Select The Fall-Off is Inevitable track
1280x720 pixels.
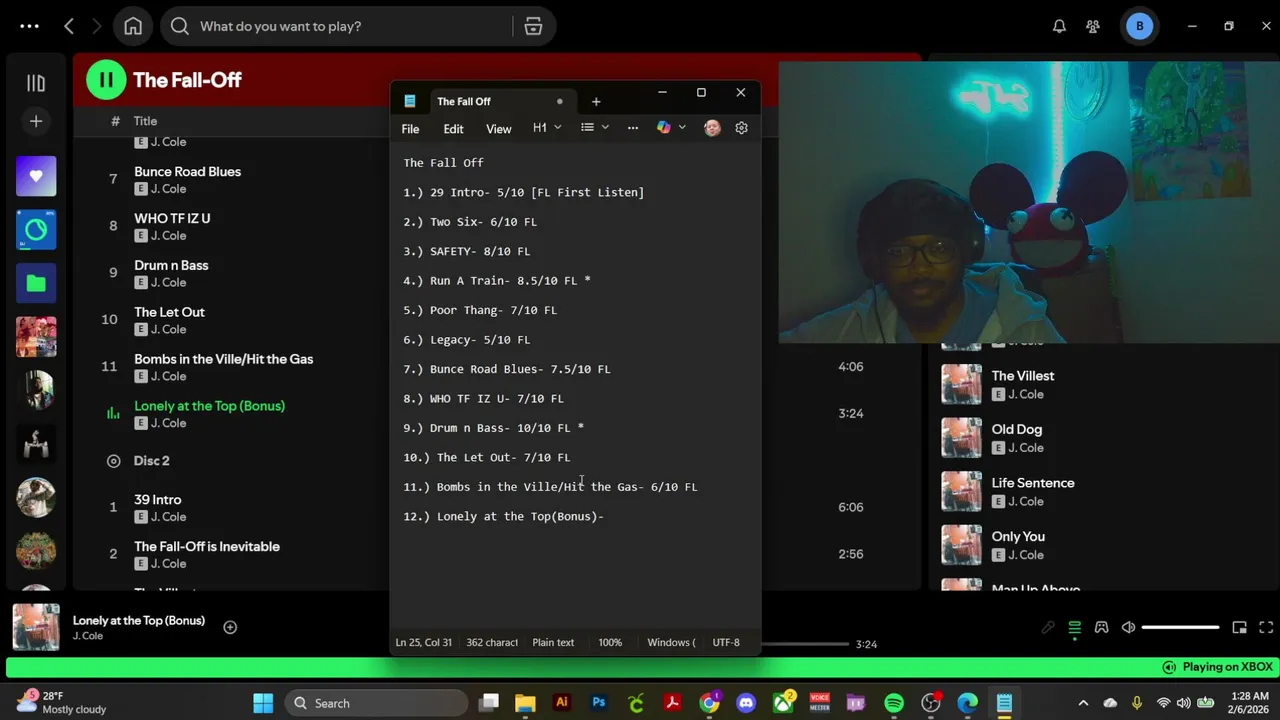(207, 547)
